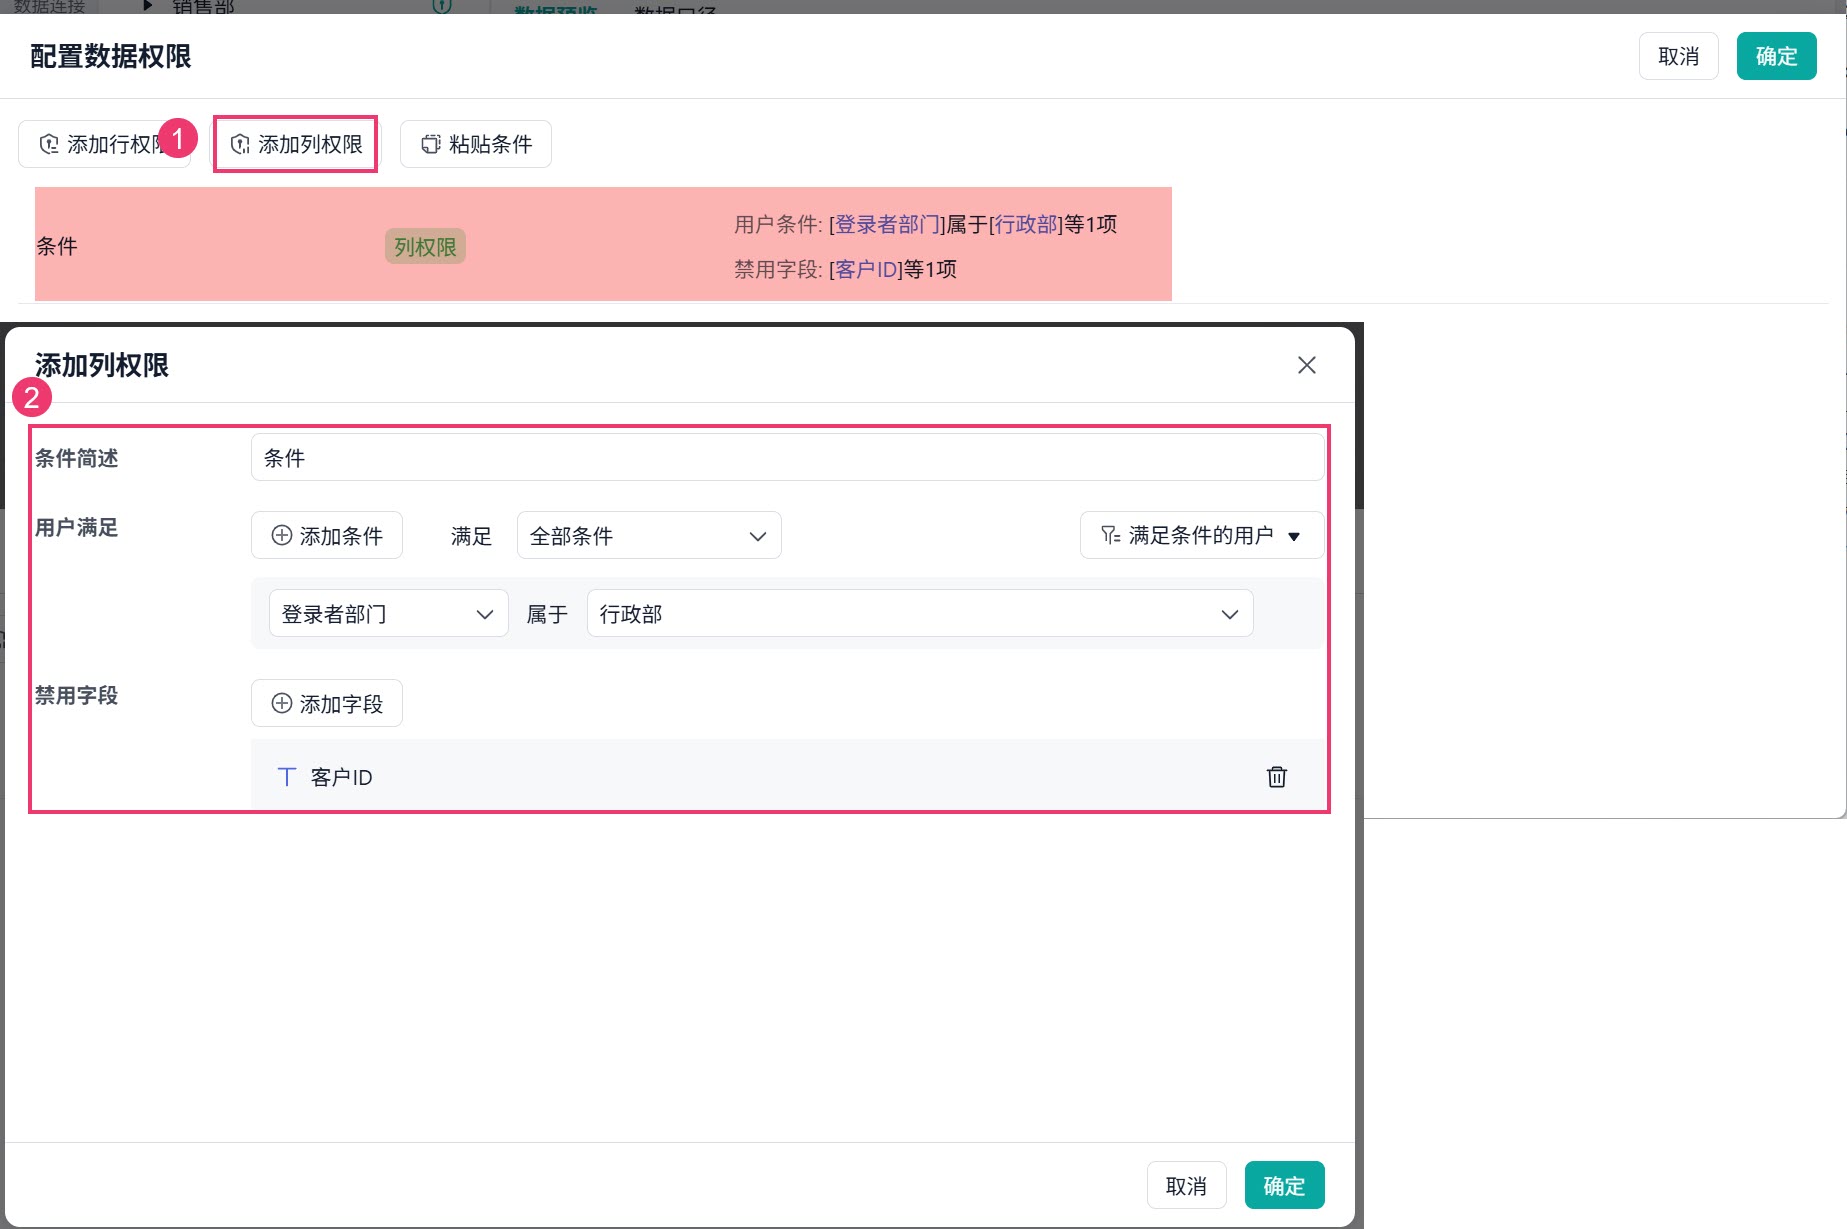Click the 条件 name in the permission row

click(57, 246)
